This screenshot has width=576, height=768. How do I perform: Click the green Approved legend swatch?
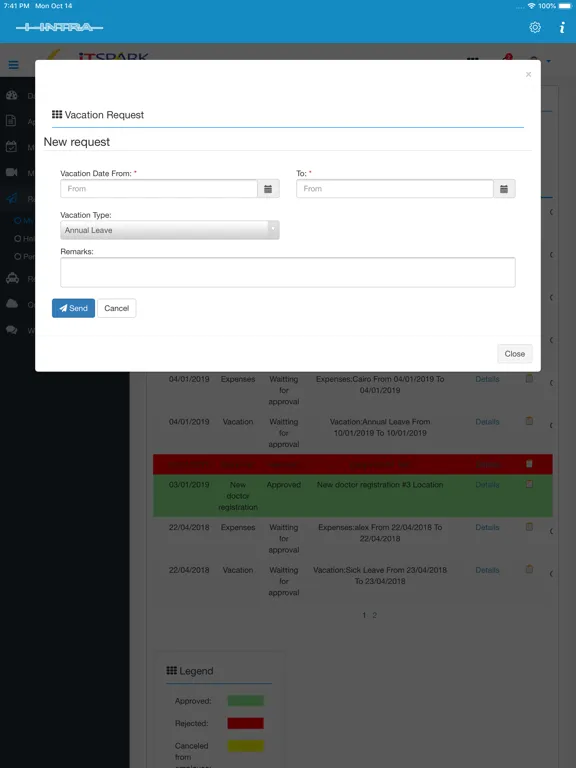point(245,700)
